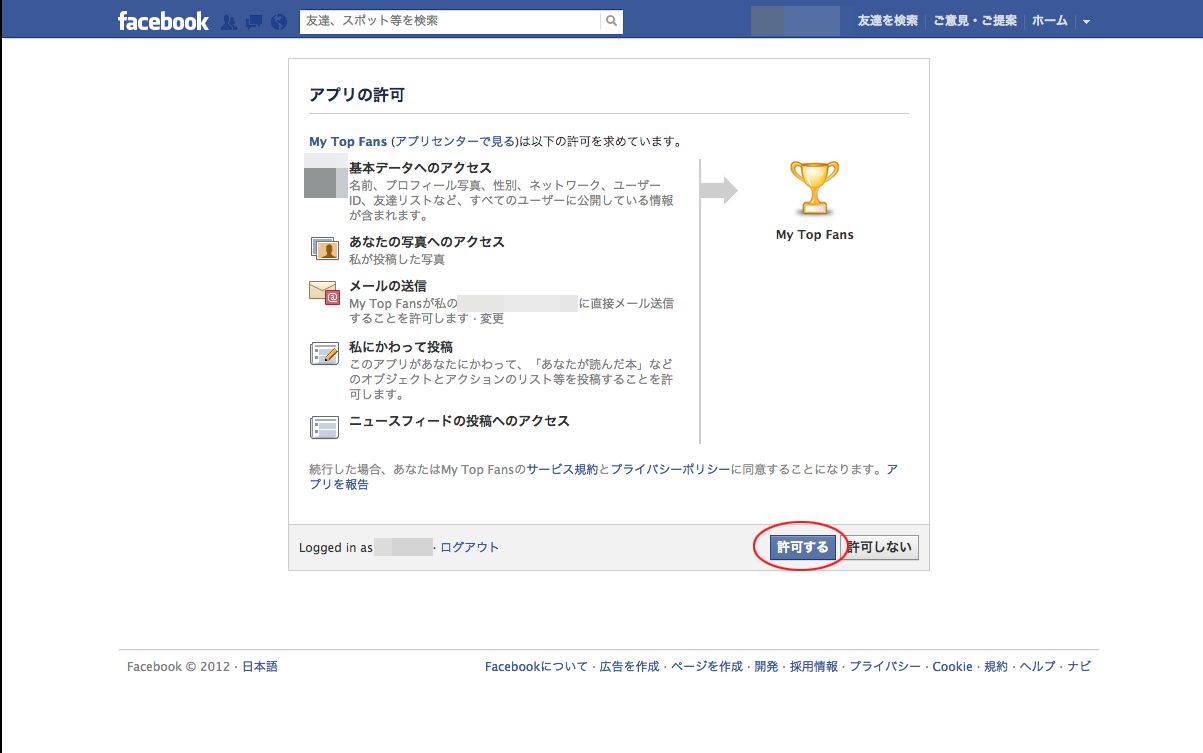Click the search magnifier button
Screen dimensions: 1203x753
coord(611,21)
